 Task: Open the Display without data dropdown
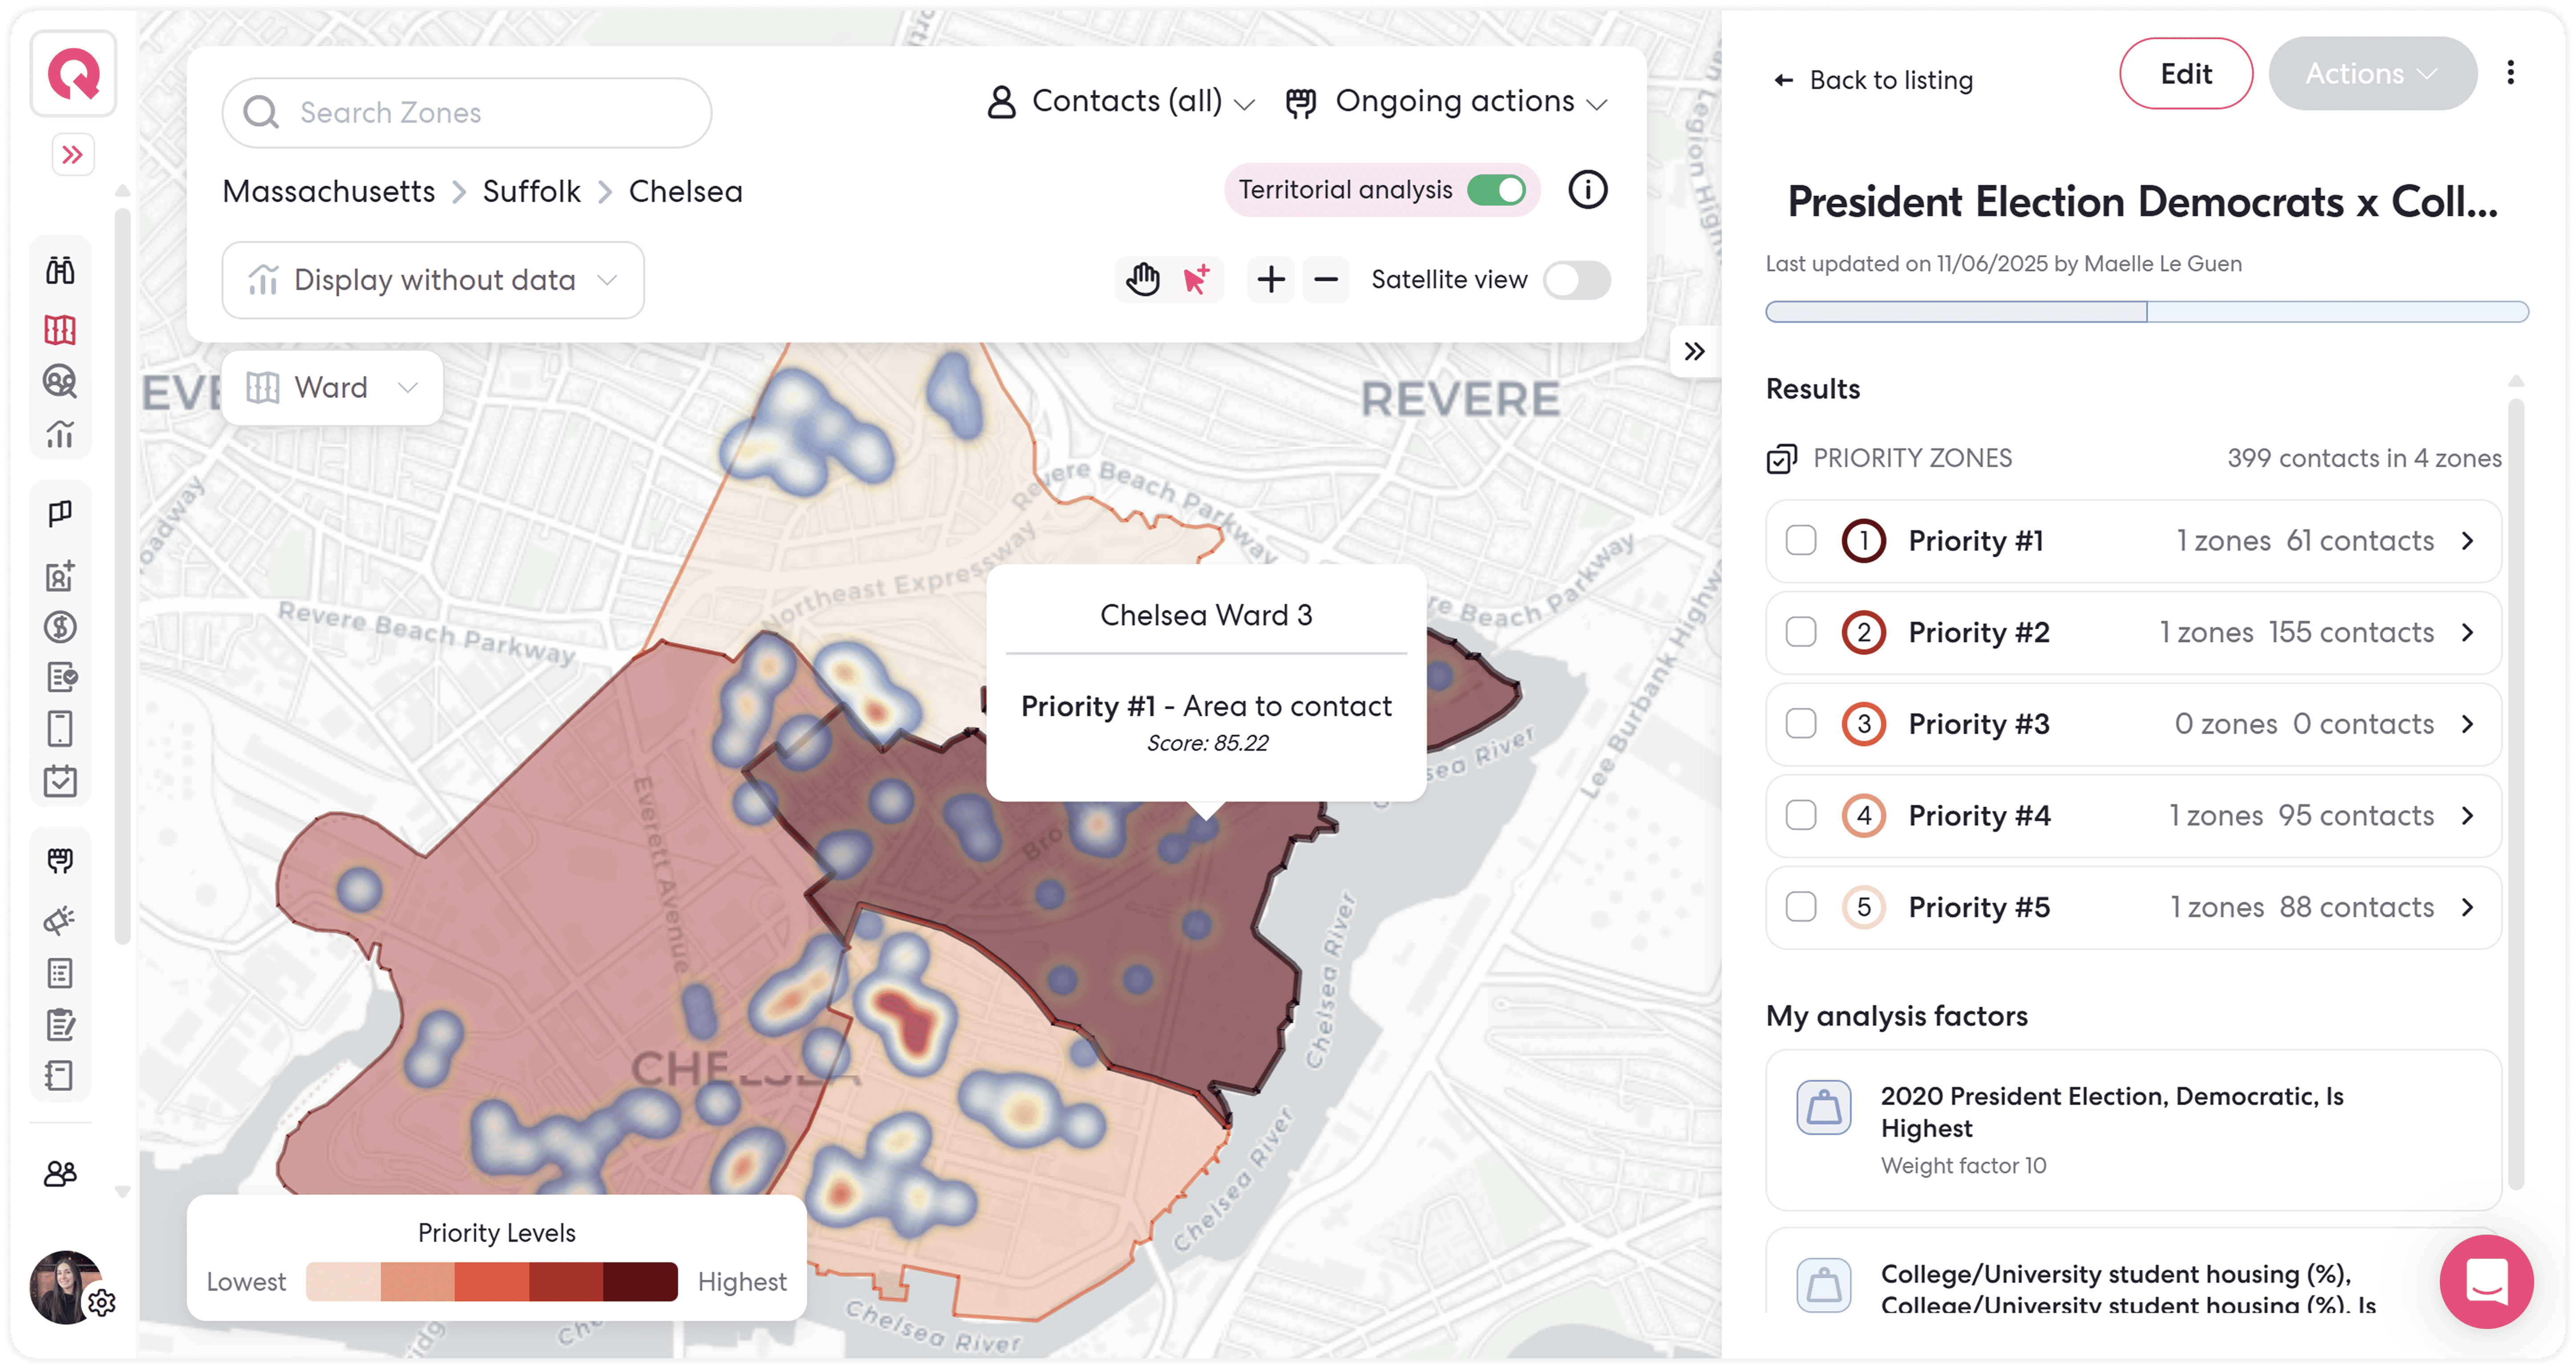click(x=433, y=280)
